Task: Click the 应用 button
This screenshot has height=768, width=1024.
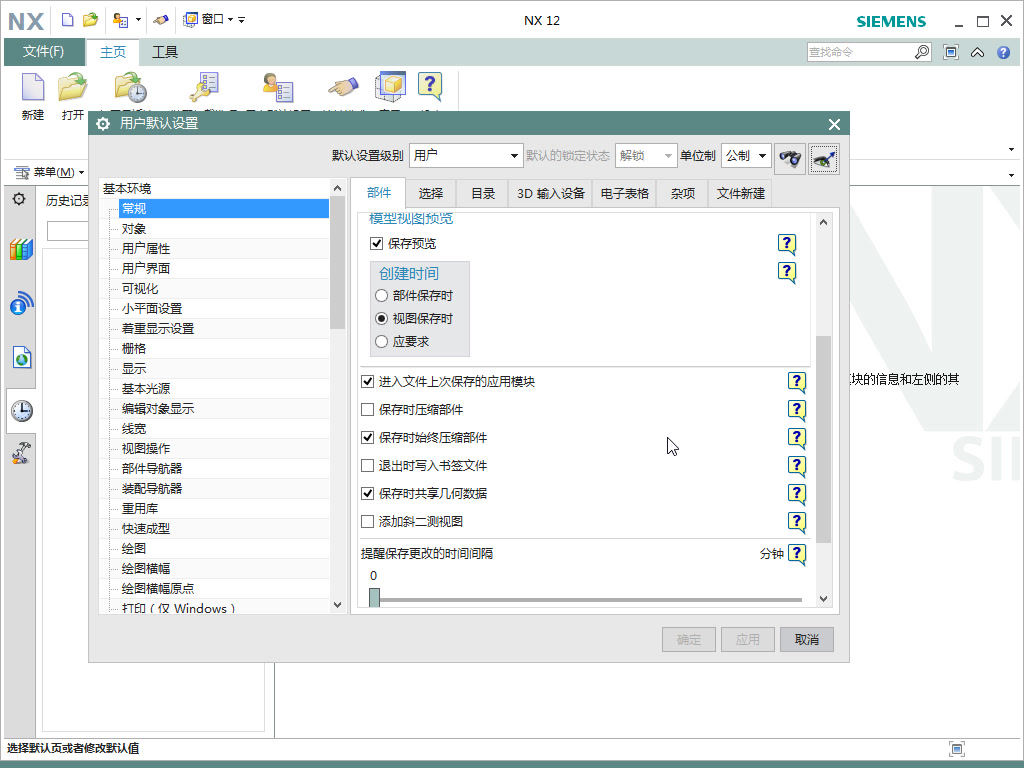Action: click(747, 639)
